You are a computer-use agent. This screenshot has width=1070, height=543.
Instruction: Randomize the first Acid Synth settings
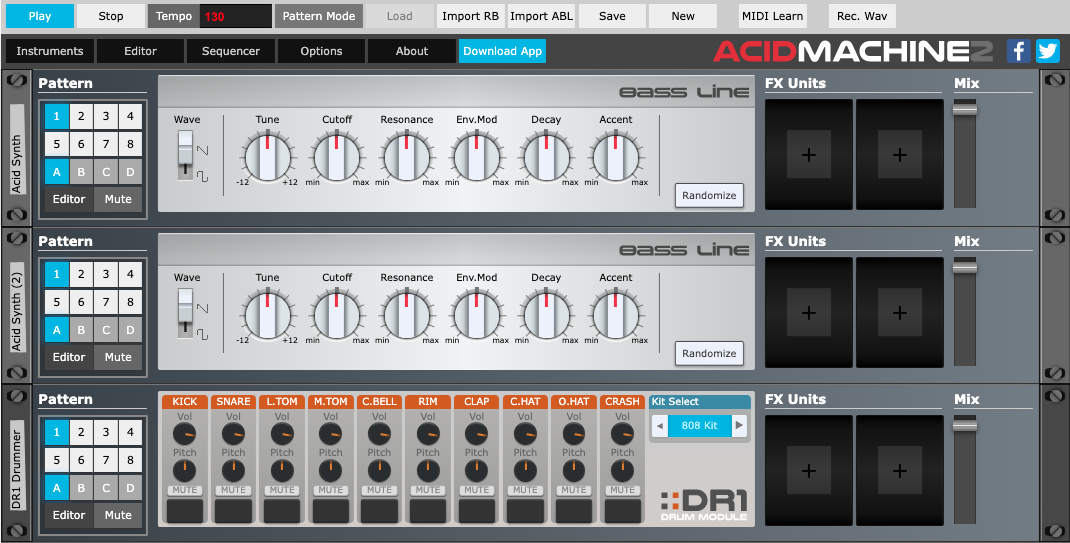coord(709,196)
